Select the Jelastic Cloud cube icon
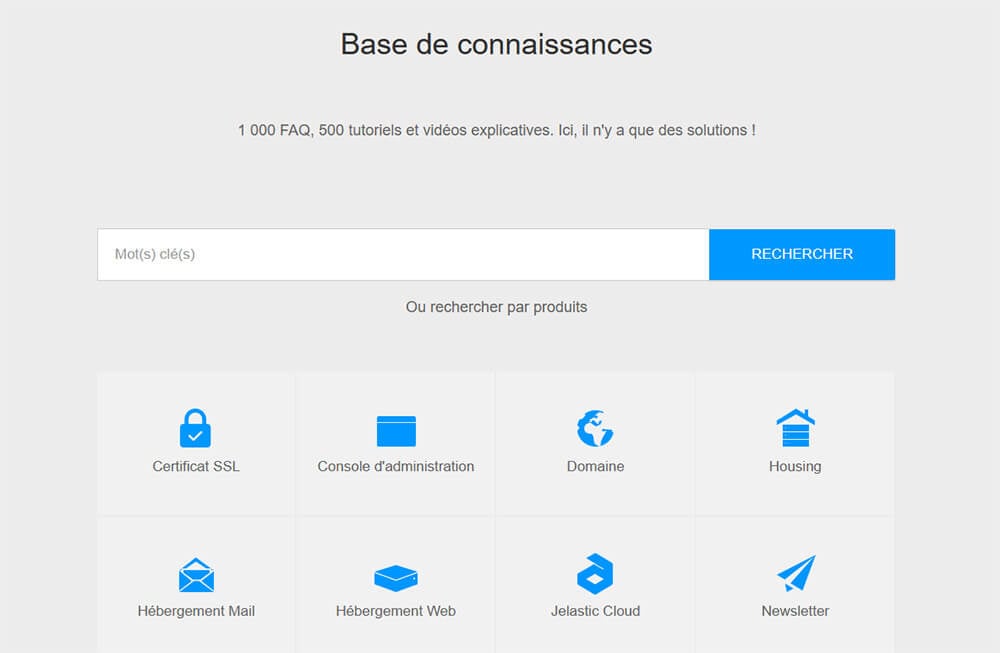The width and height of the screenshot is (1000, 653). 595,570
